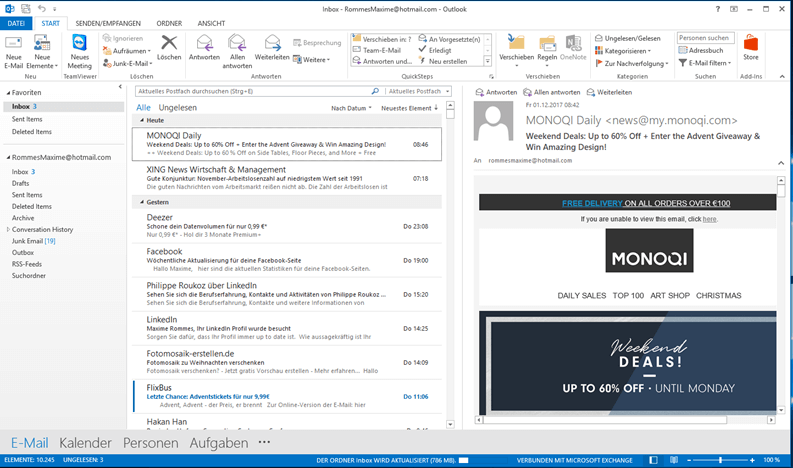Screen dimensions: 793x468
Task: Open the Drafts folder
Action: (21, 183)
